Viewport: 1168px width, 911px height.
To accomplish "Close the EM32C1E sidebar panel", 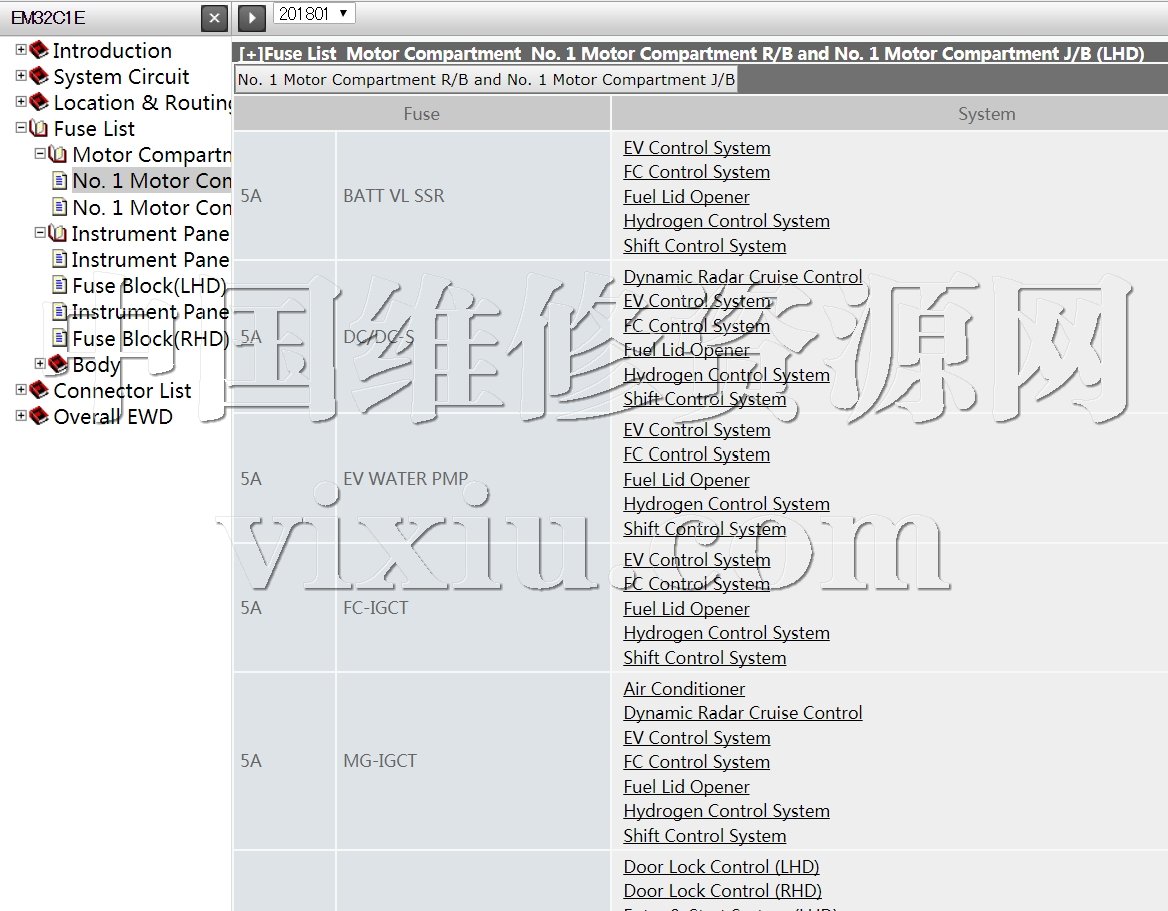I will point(214,18).
